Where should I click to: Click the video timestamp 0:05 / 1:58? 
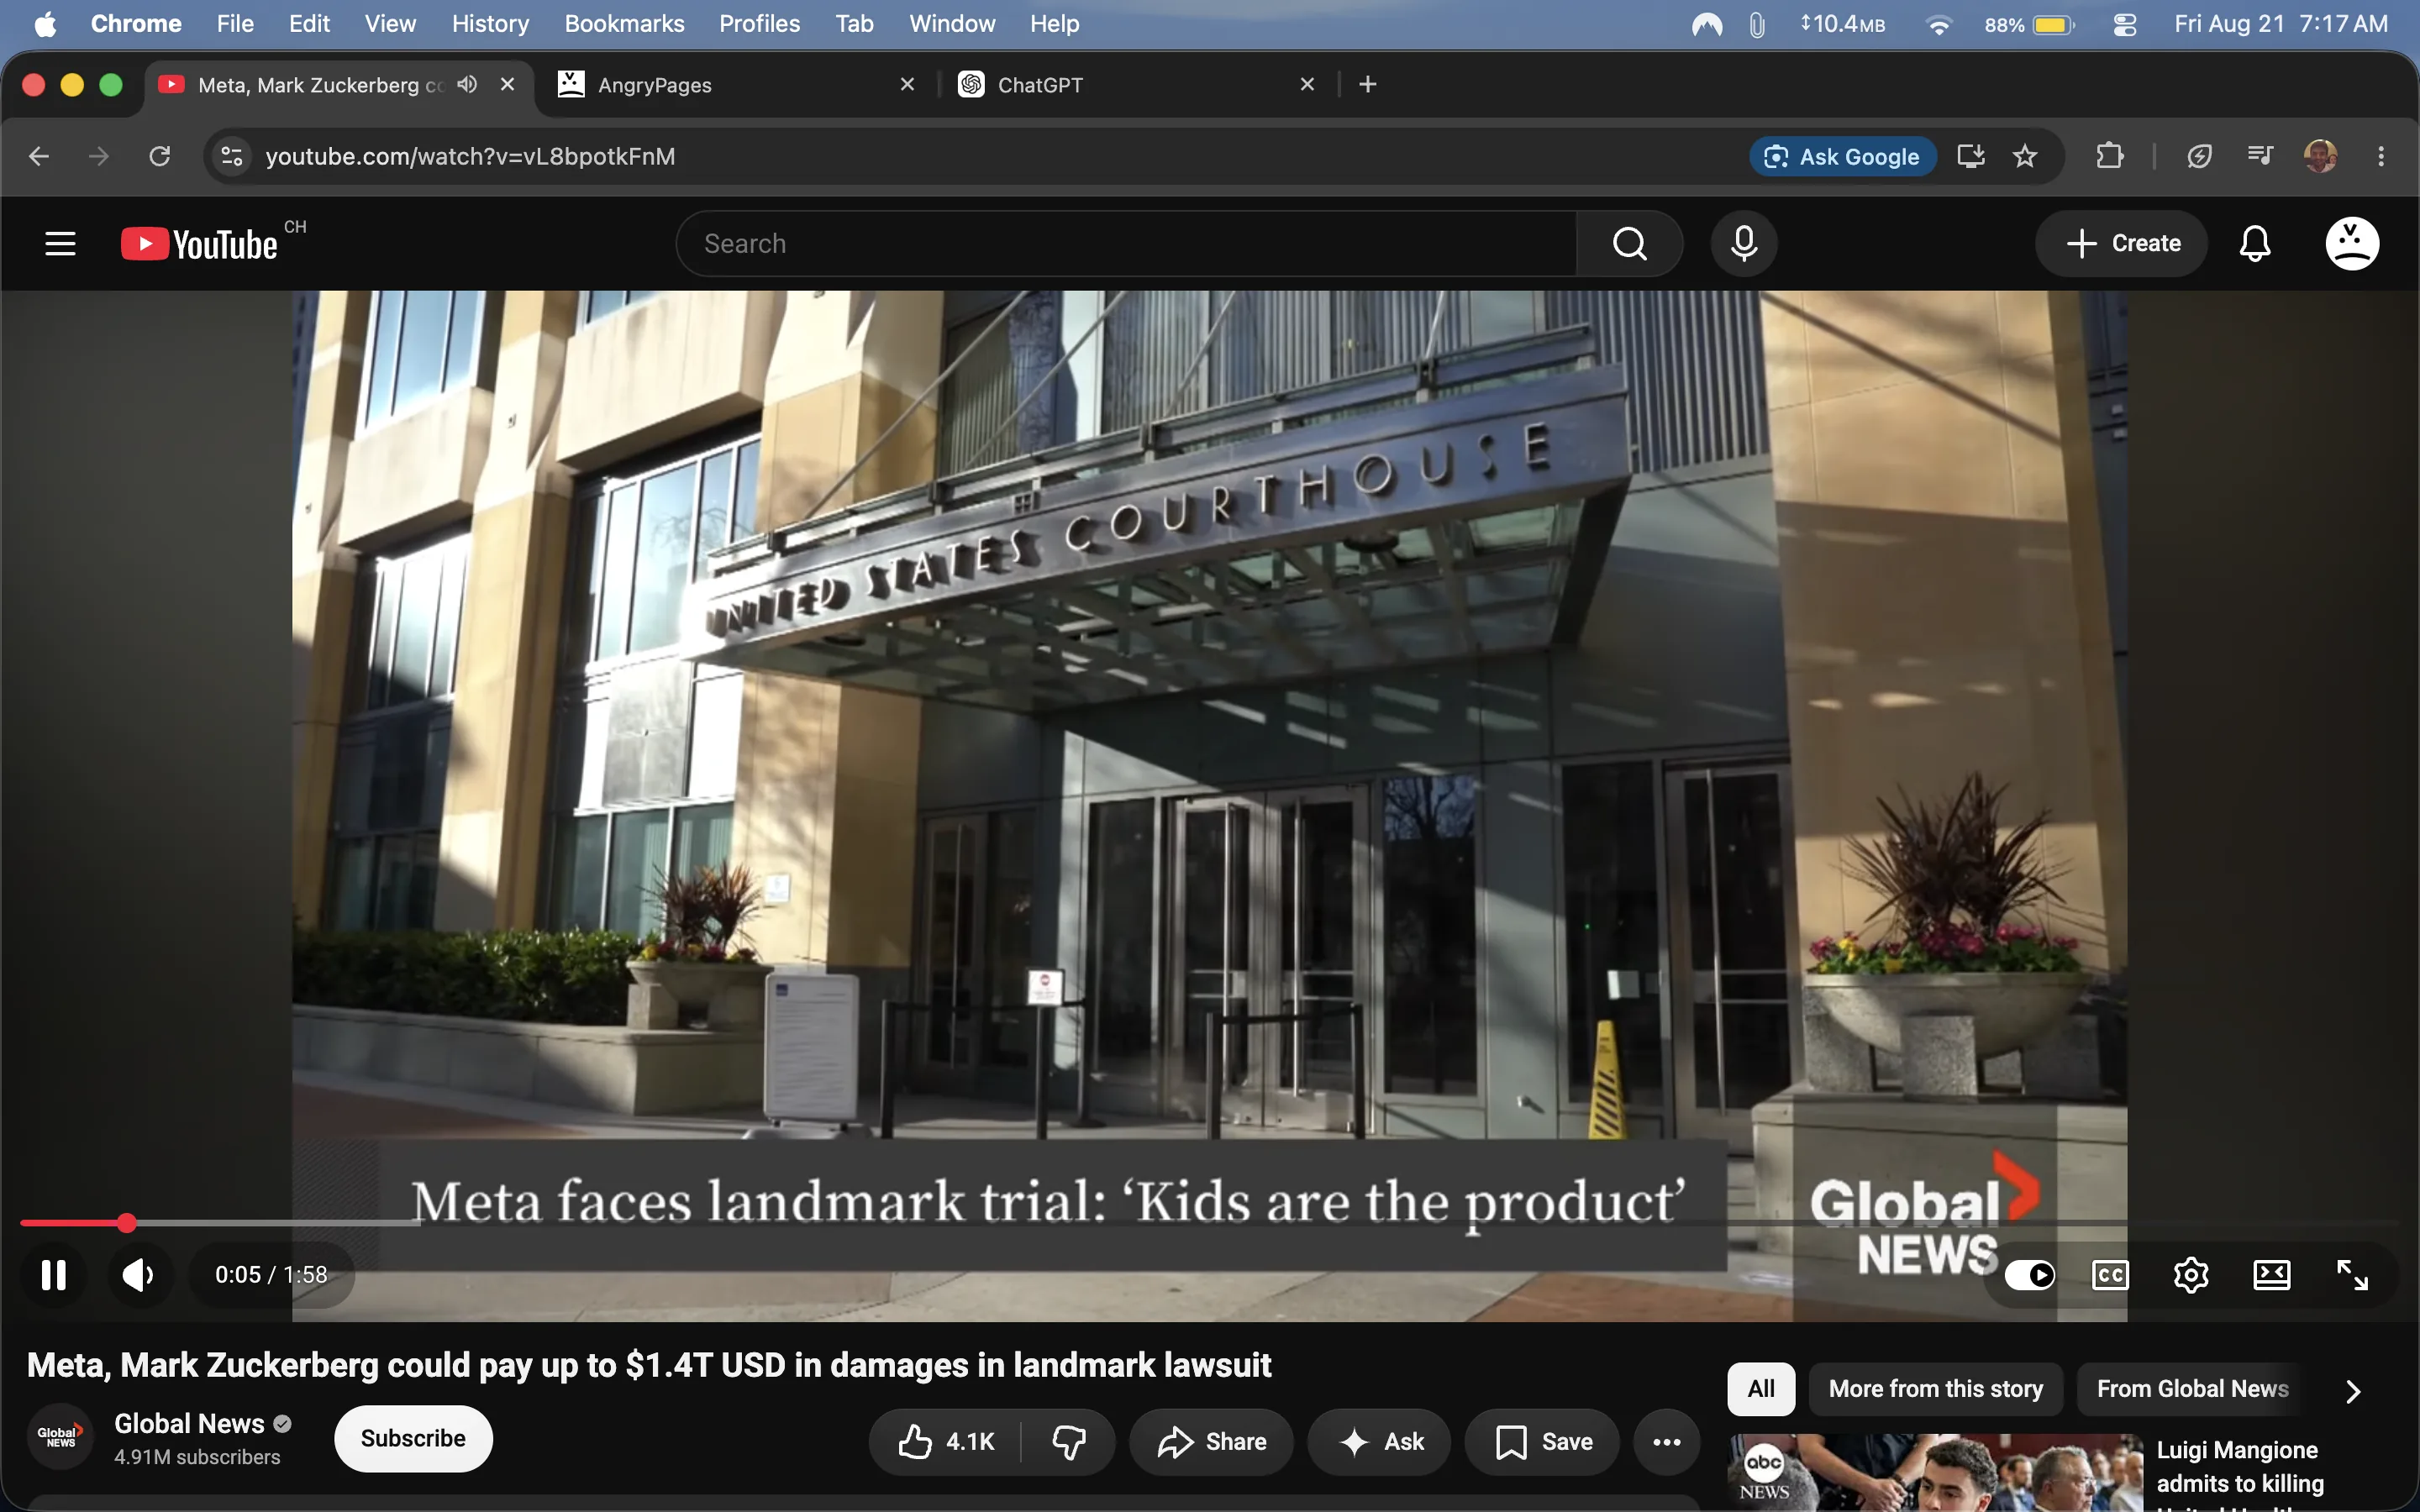coord(271,1275)
